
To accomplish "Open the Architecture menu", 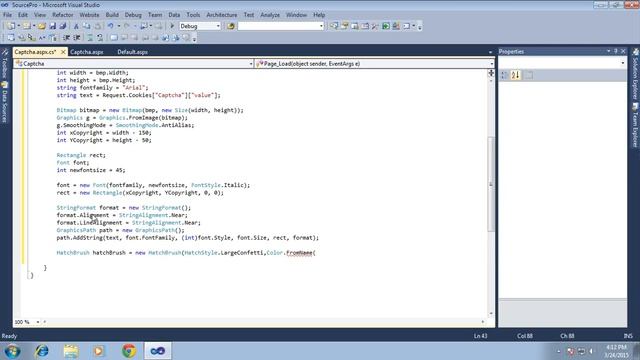I will pos(222,15).
